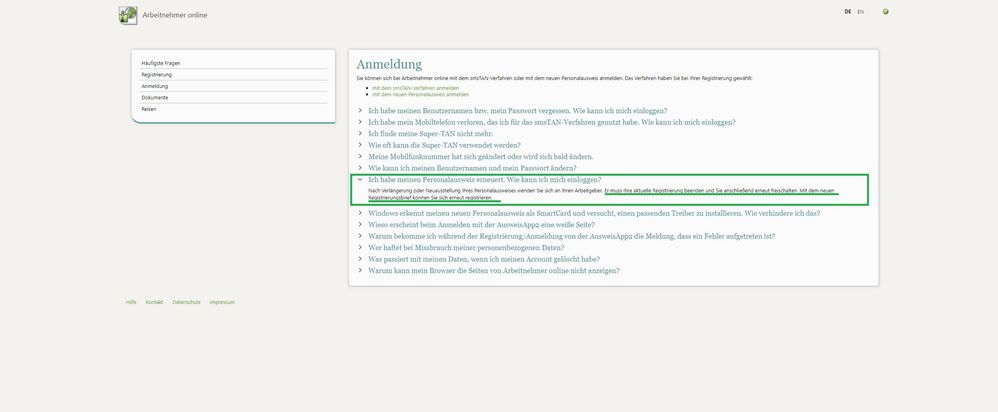Open Datenschutz footer link
Image resolution: width=998 pixels, height=412 pixels.
pos(186,301)
